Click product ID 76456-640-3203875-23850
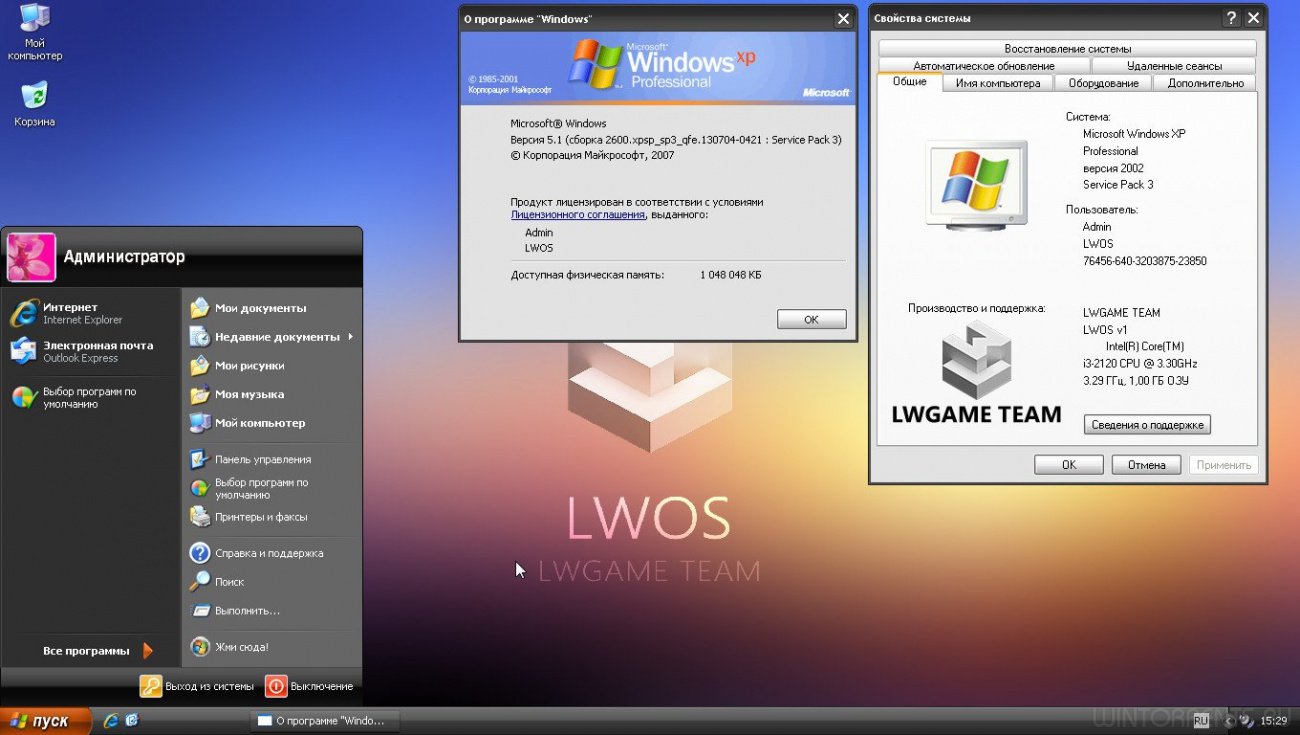The width and height of the screenshot is (1300, 735). point(1144,261)
